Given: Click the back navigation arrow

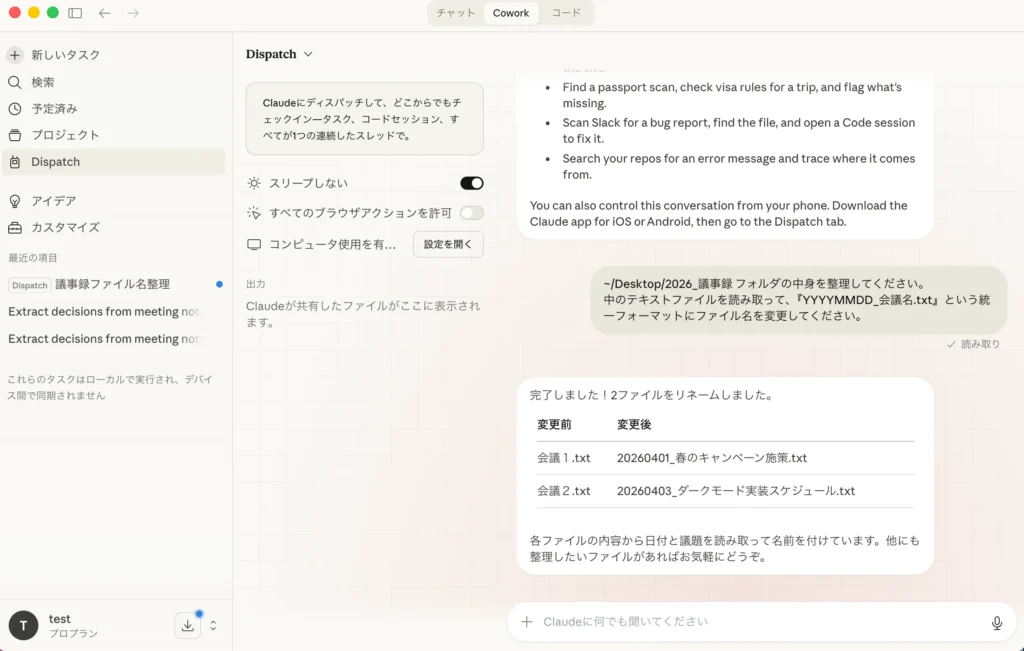Looking at the screenshot, I should pos(105,13).
